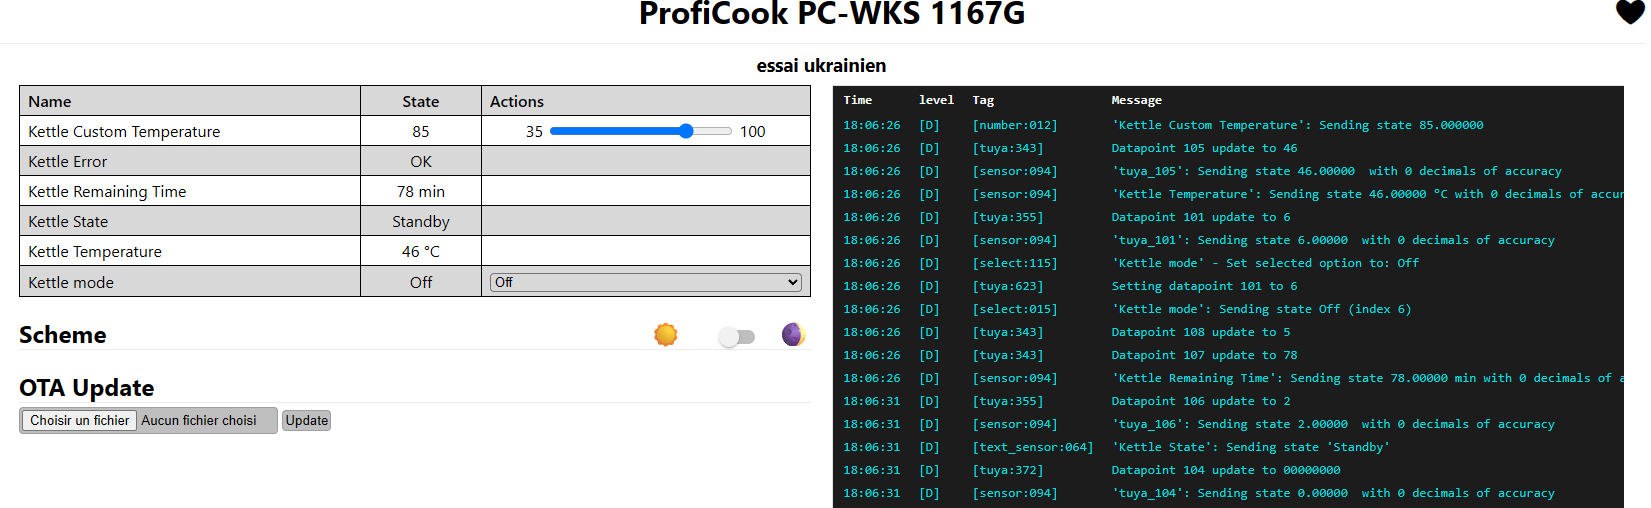Click the 'Kettle State' Standby log message
1651x508 pixels.
pos(1250,447)
